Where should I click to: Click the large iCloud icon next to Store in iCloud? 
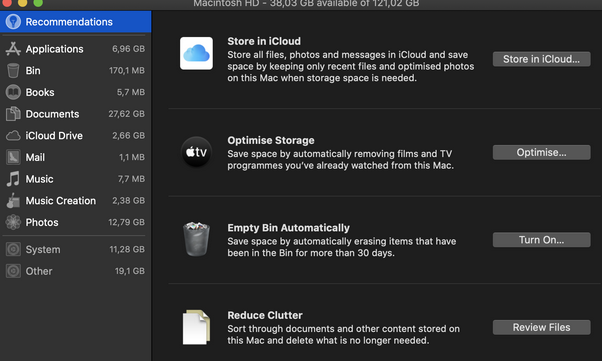tap(196, 53)
